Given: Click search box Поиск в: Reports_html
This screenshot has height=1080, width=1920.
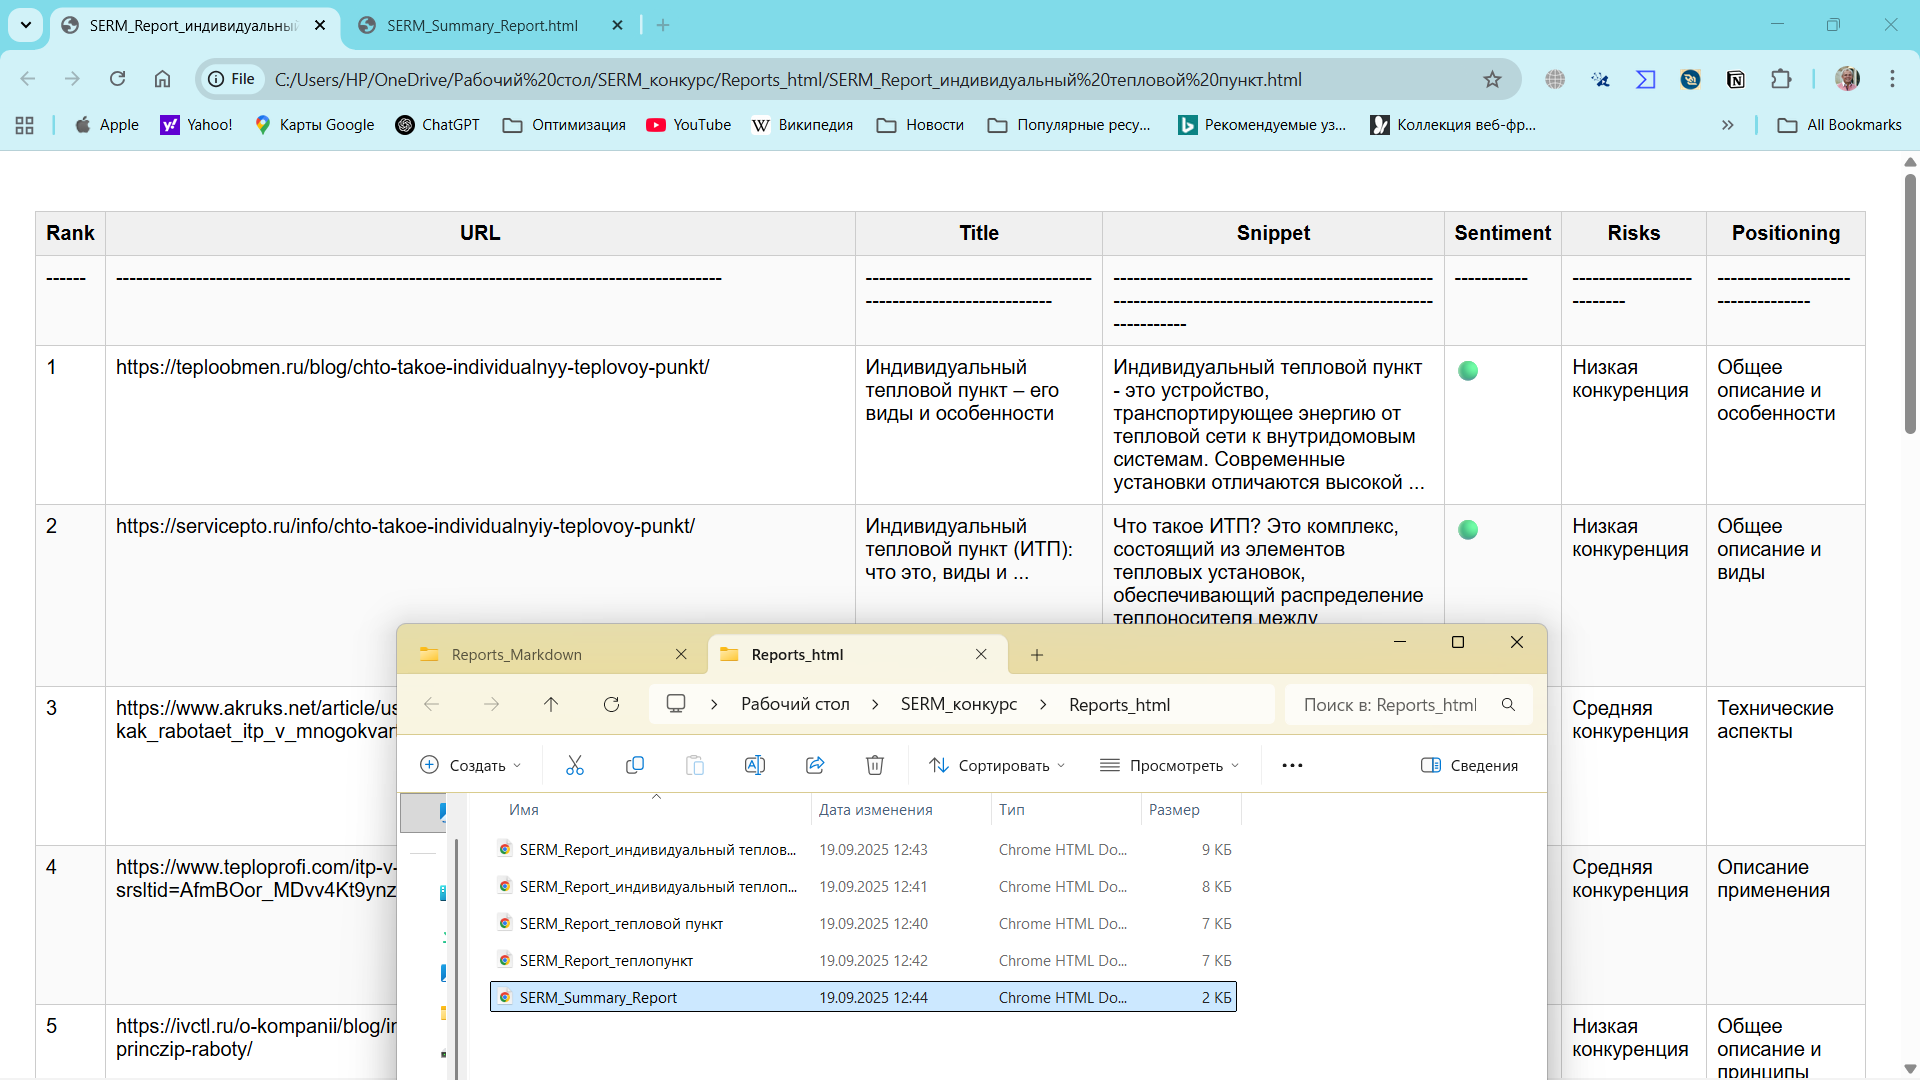Looking at the screenshot, I should tap(1408, 705).
